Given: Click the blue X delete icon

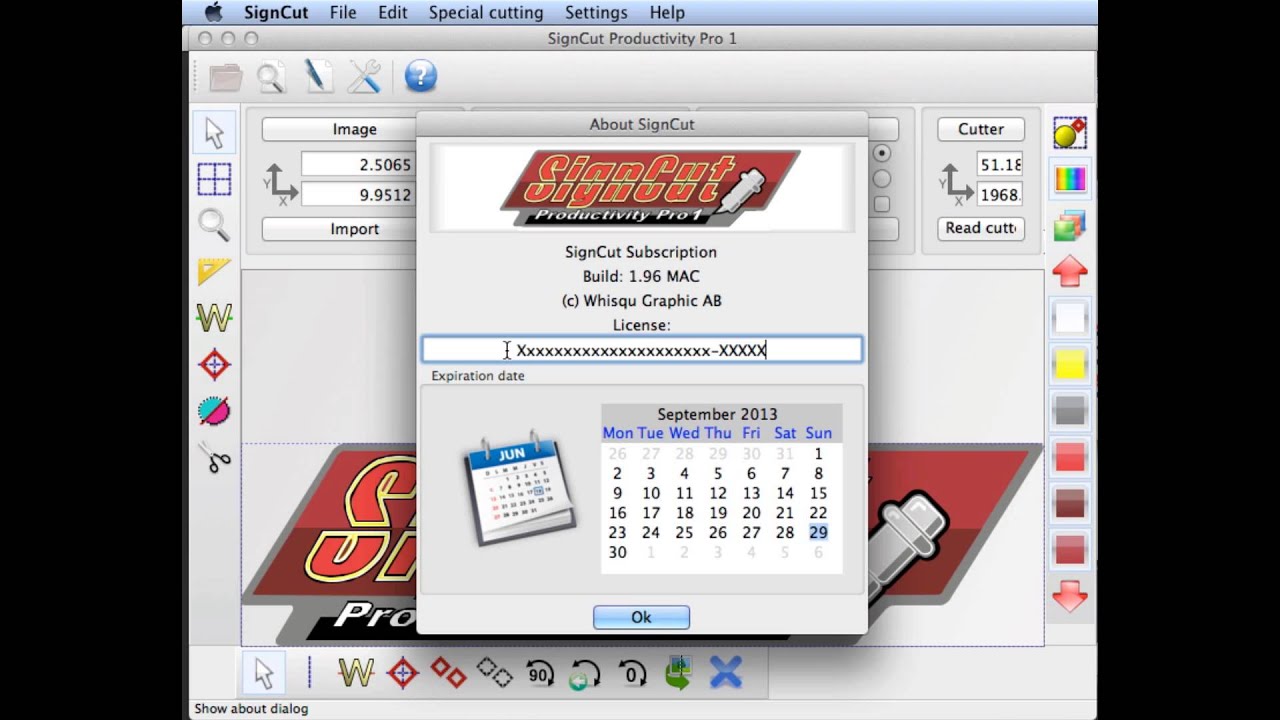Looking at the screenshot, I should coord(726,672).
